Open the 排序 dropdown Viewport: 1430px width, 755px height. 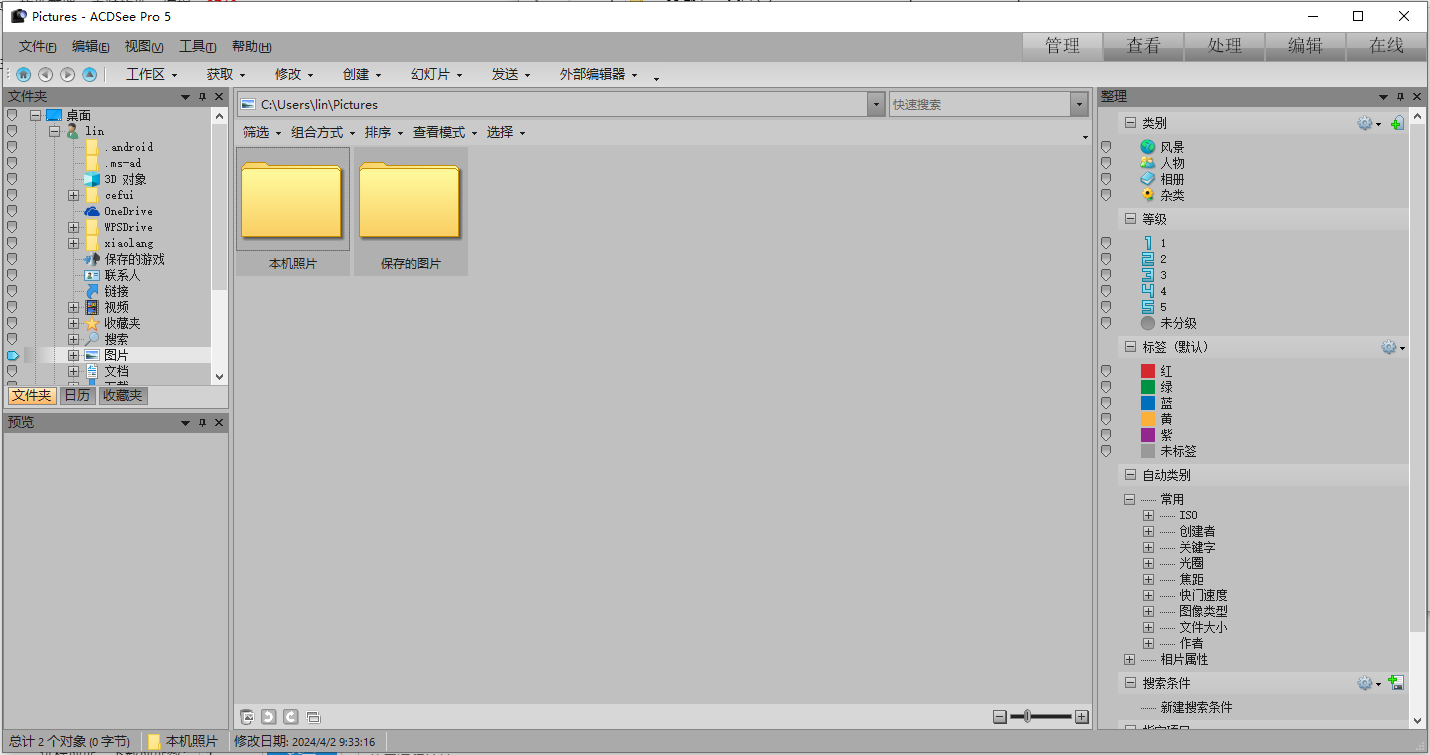(384, 132)
